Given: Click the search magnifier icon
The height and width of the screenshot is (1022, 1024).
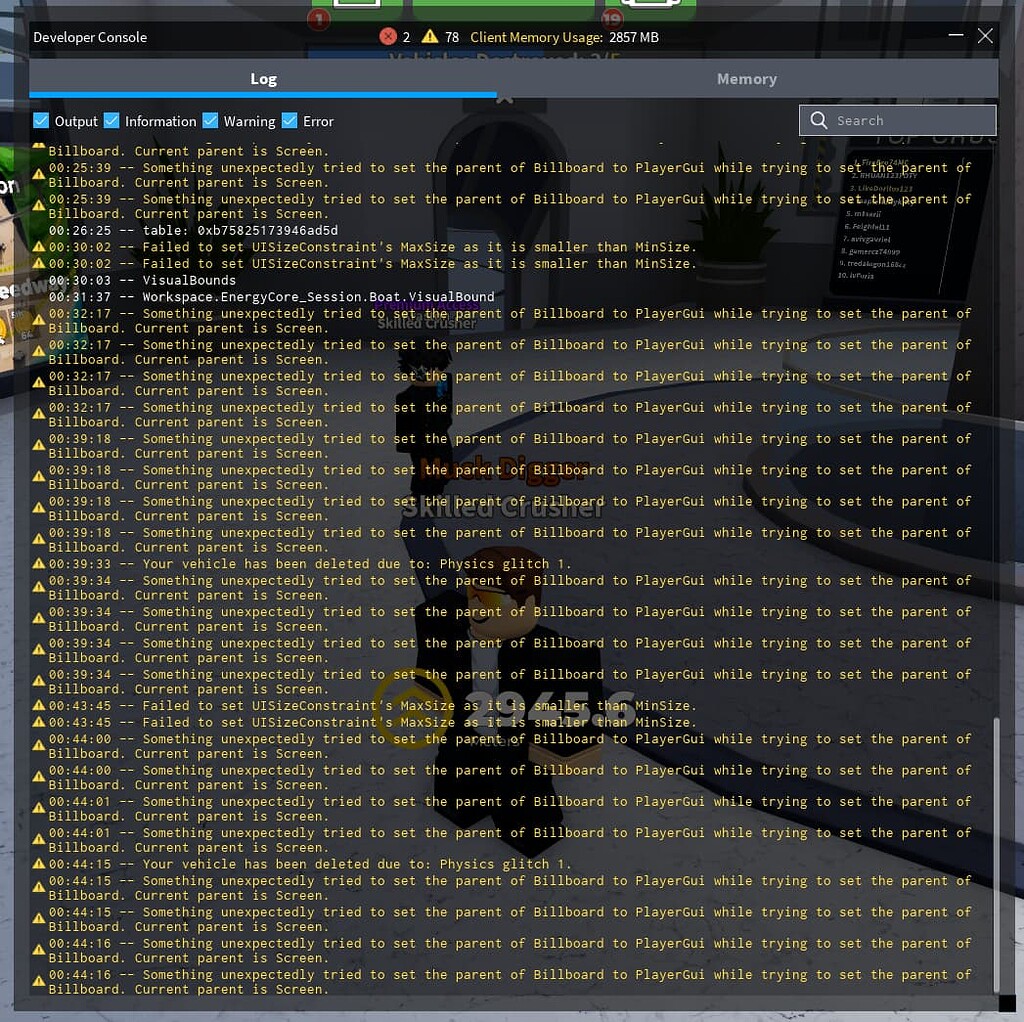Looking at the screenshot, I should (x=819, y=120).
